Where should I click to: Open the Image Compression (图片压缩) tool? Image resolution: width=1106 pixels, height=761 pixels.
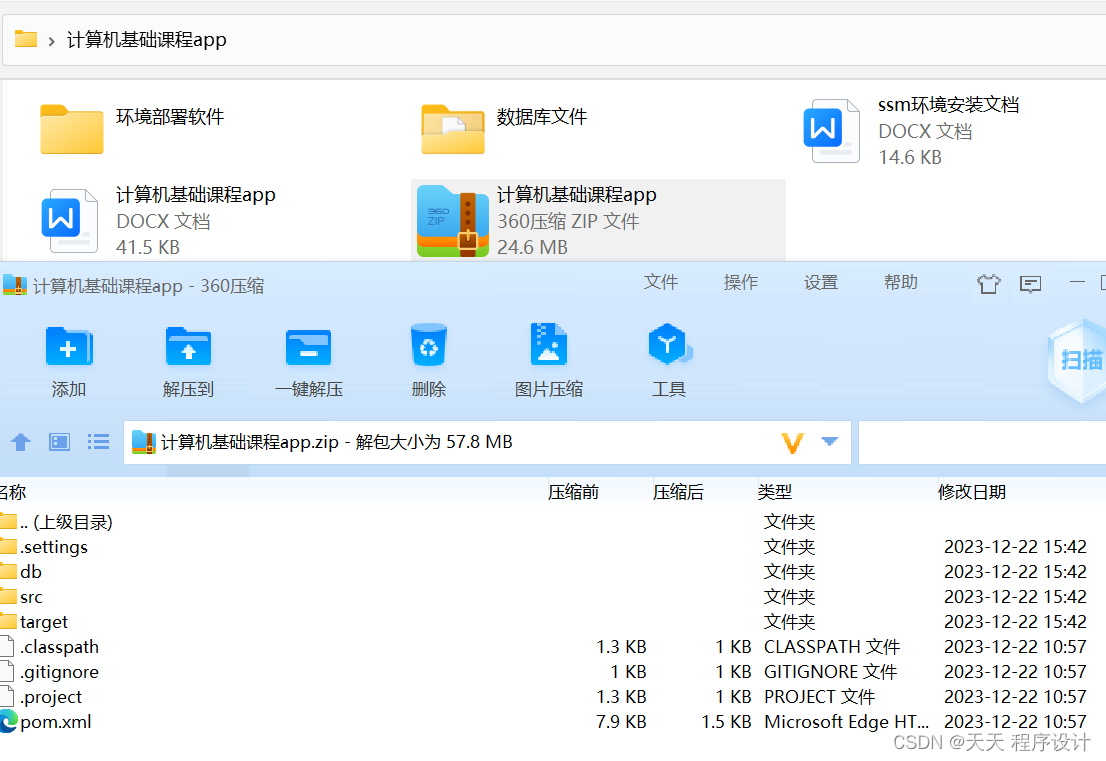pos(548,344)
